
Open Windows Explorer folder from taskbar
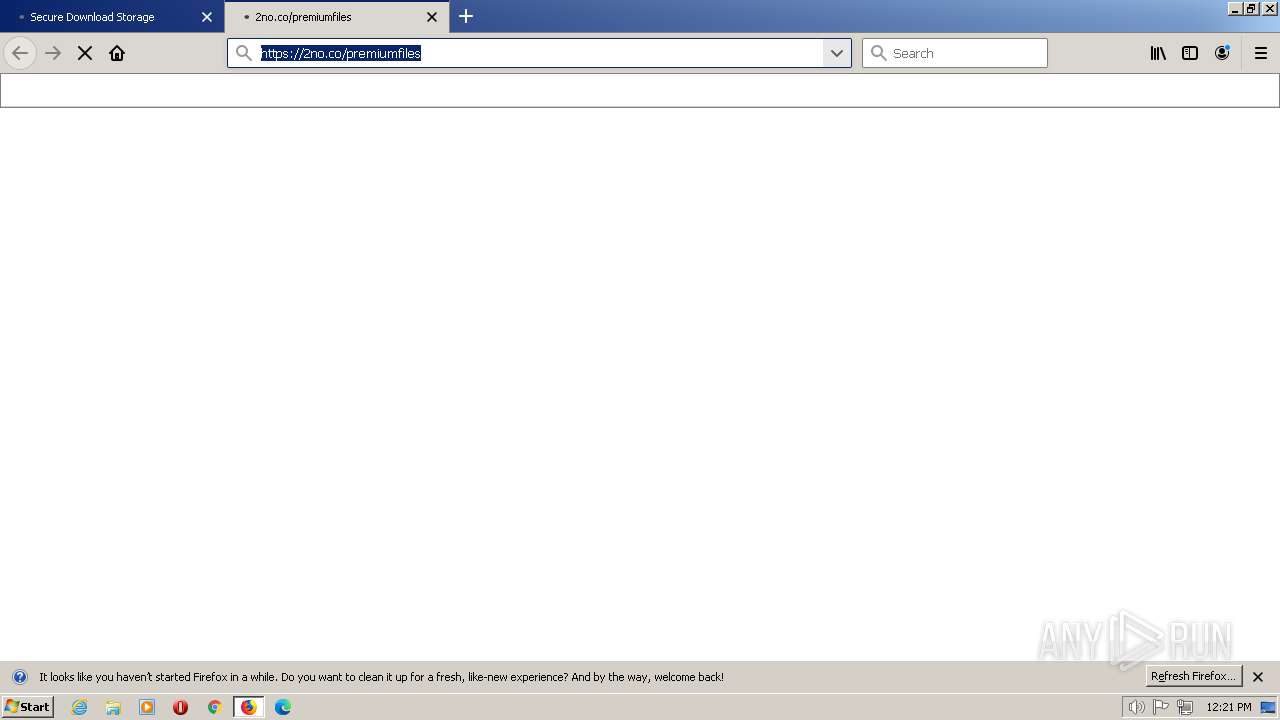pos(113,707)
